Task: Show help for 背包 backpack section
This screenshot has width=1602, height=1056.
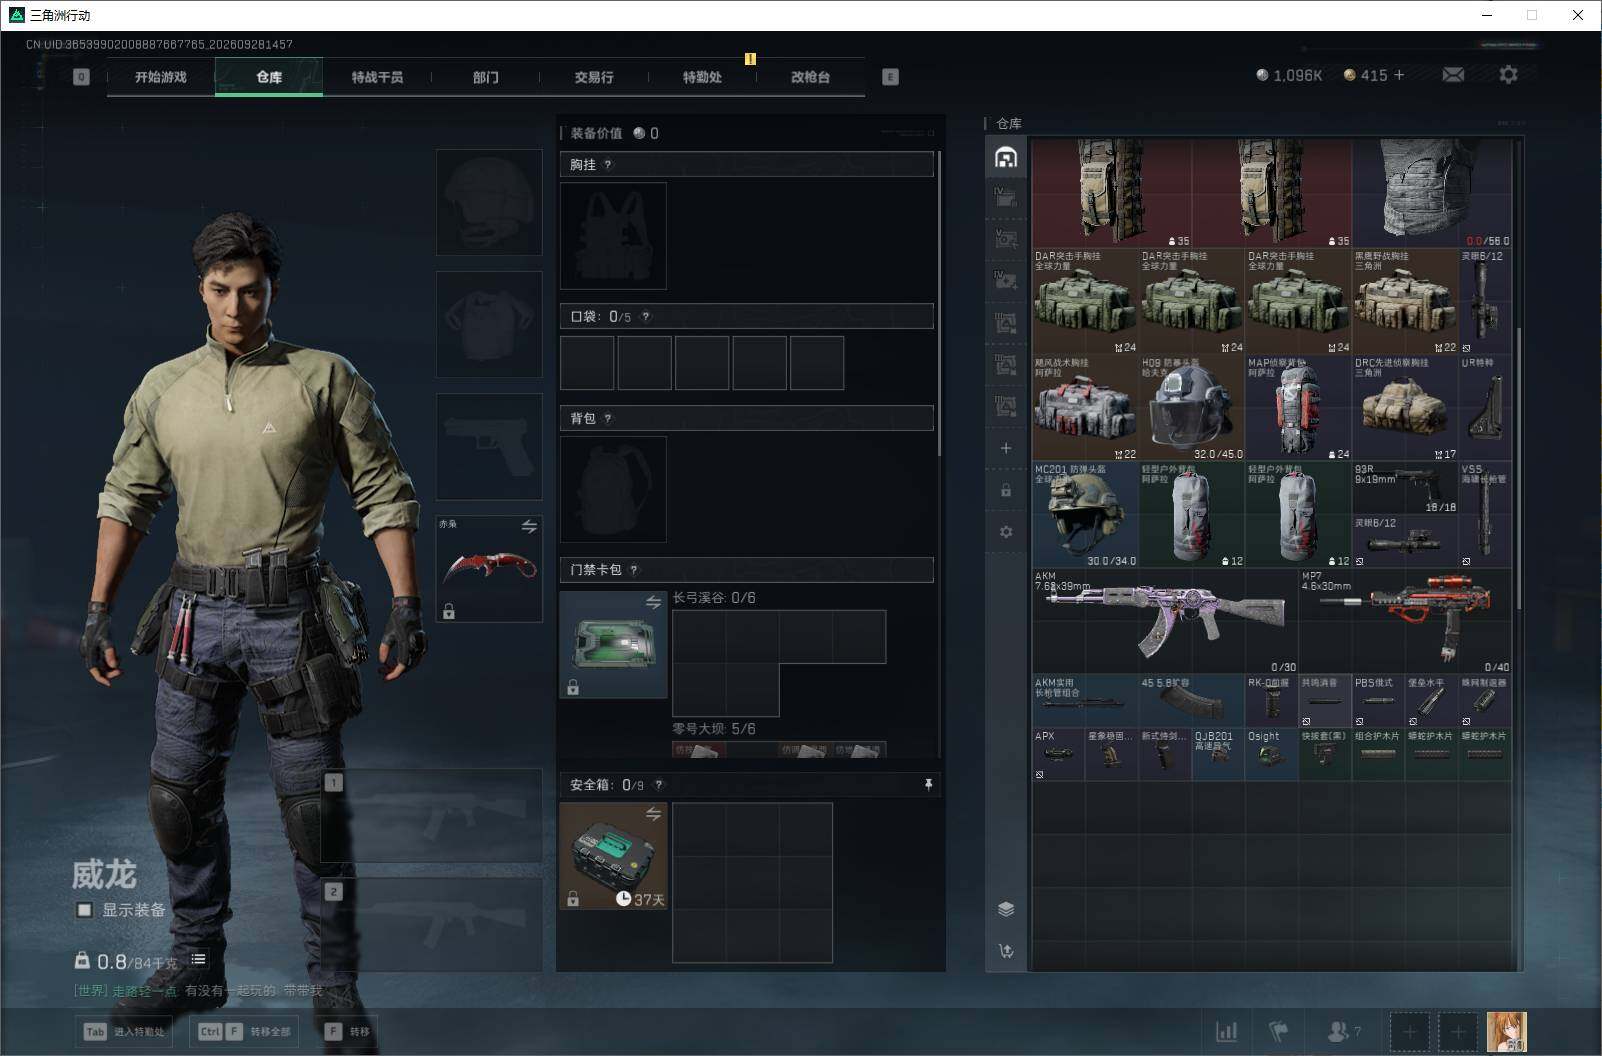Action: coord(608,418)
